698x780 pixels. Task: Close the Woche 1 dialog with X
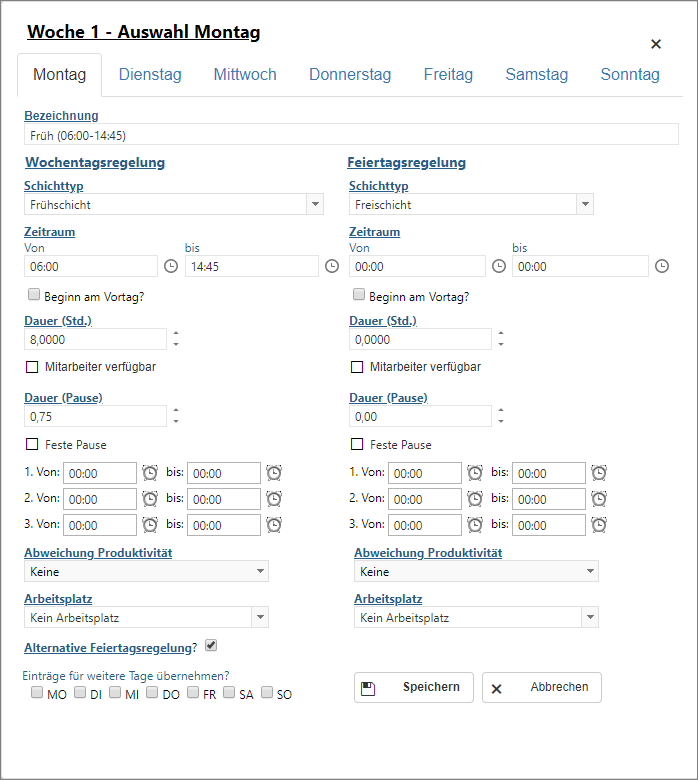coord(656,44)
